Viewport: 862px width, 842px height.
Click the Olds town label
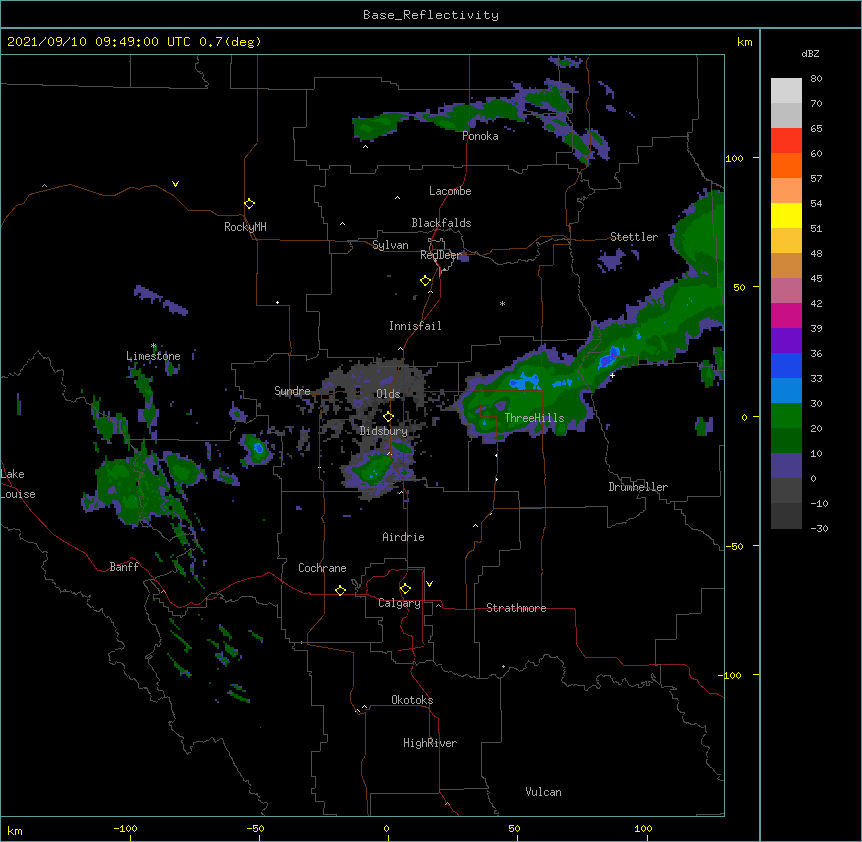pos(388,394)
